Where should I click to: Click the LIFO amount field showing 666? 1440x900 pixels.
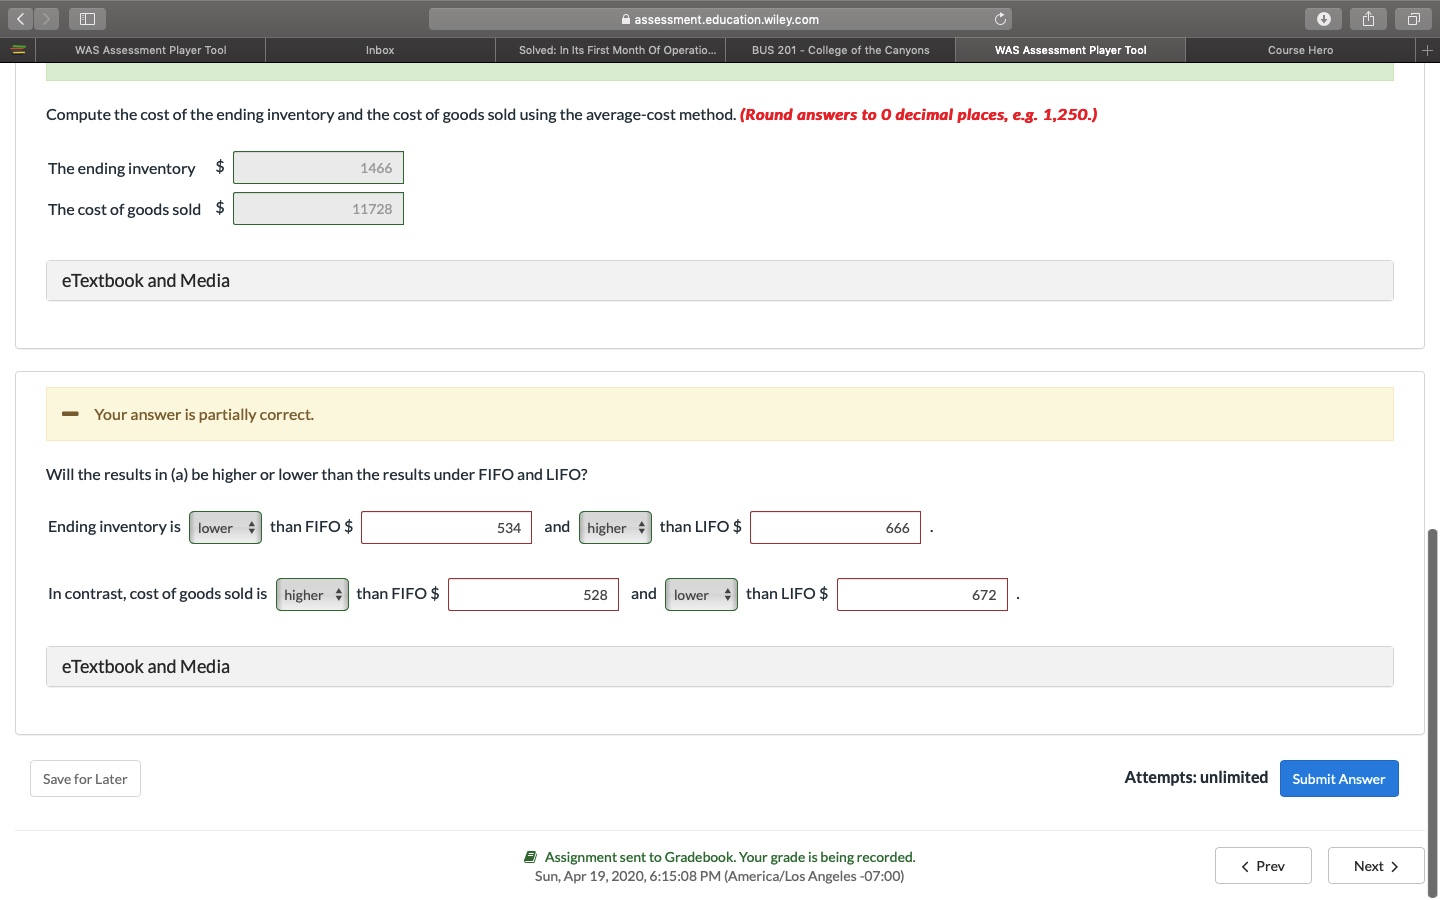point(835,528)
